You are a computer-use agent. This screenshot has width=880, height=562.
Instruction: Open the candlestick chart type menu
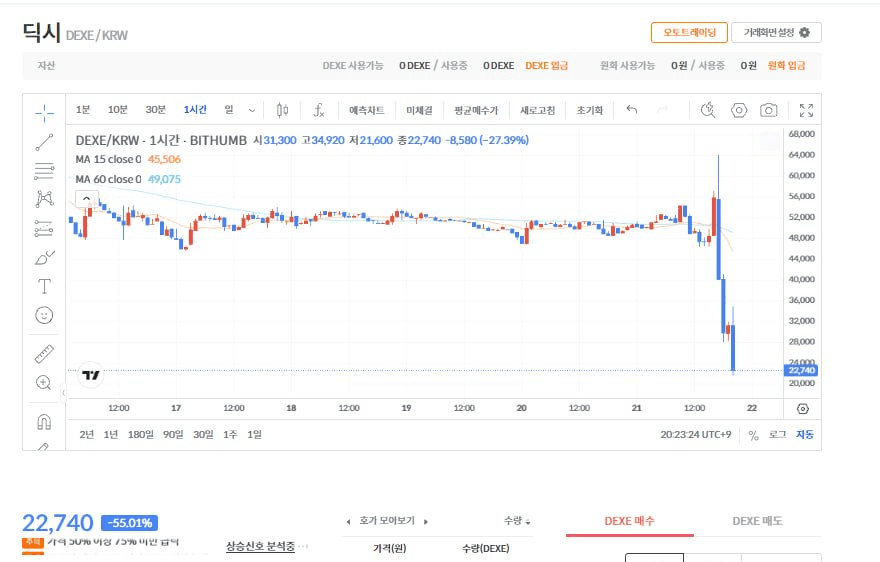click(282, 110)
